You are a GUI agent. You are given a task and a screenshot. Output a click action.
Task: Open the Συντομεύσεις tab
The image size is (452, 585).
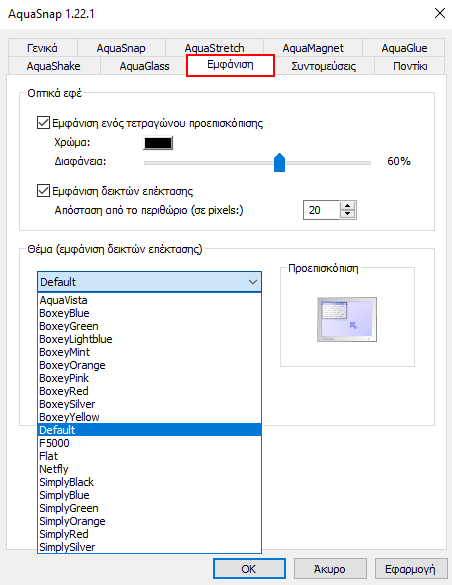point(324,66)
